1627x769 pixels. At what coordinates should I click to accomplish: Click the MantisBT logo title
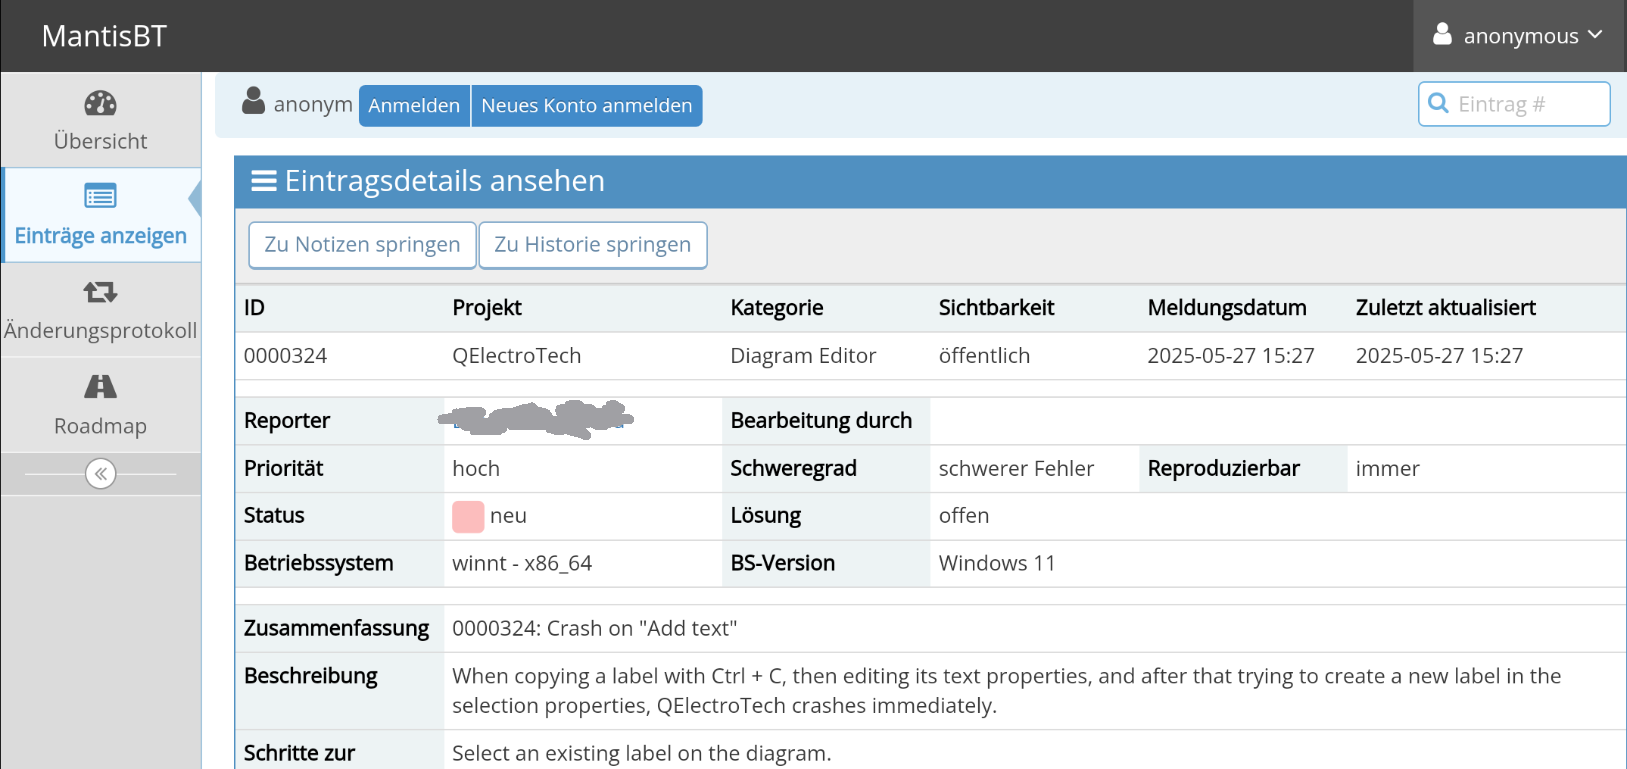104,36
